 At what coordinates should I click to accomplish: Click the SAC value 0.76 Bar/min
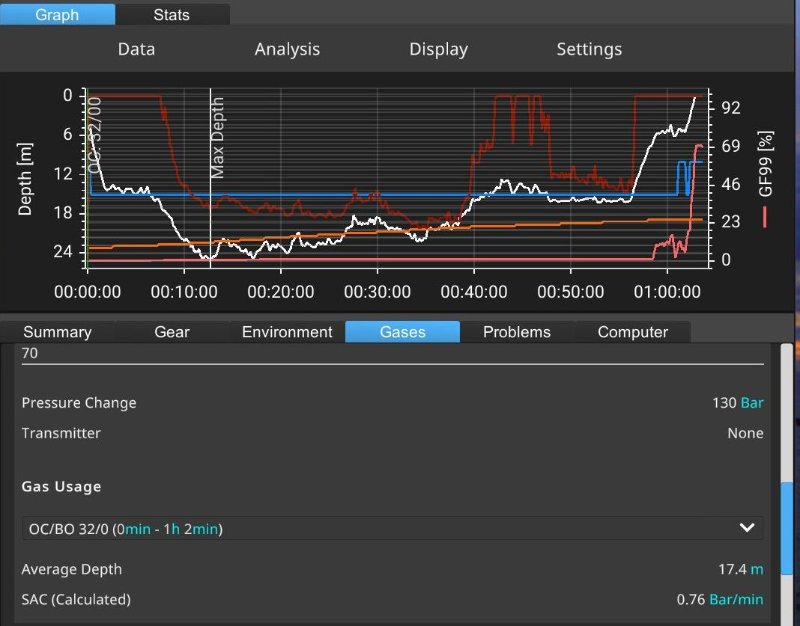(x=720, y=599)
